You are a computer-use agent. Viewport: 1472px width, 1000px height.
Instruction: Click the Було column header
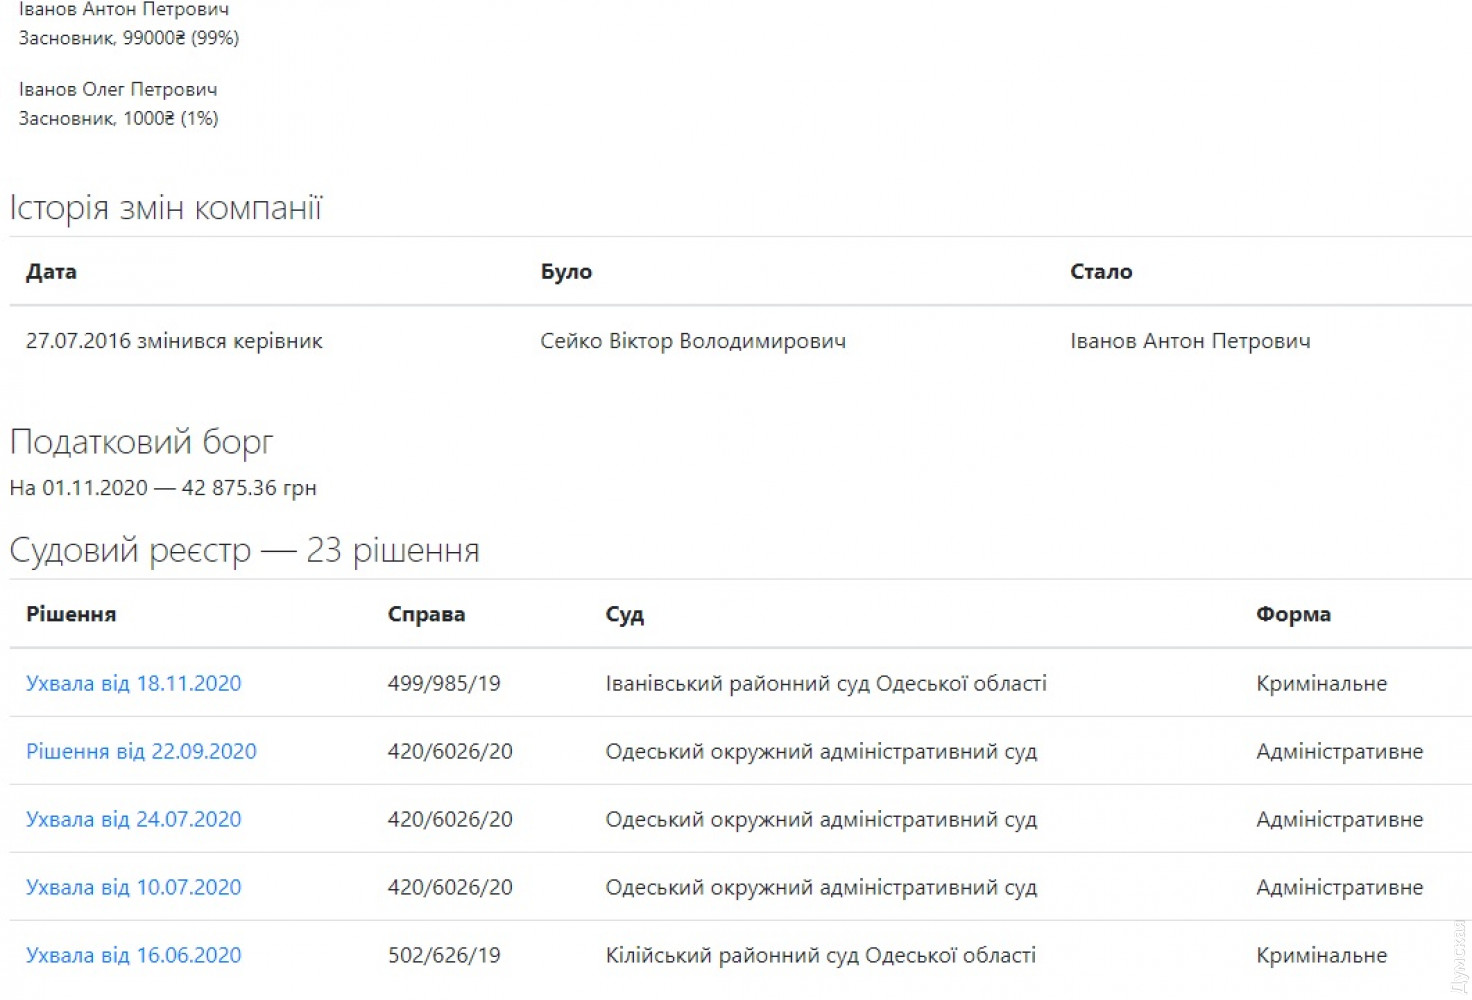566,272
